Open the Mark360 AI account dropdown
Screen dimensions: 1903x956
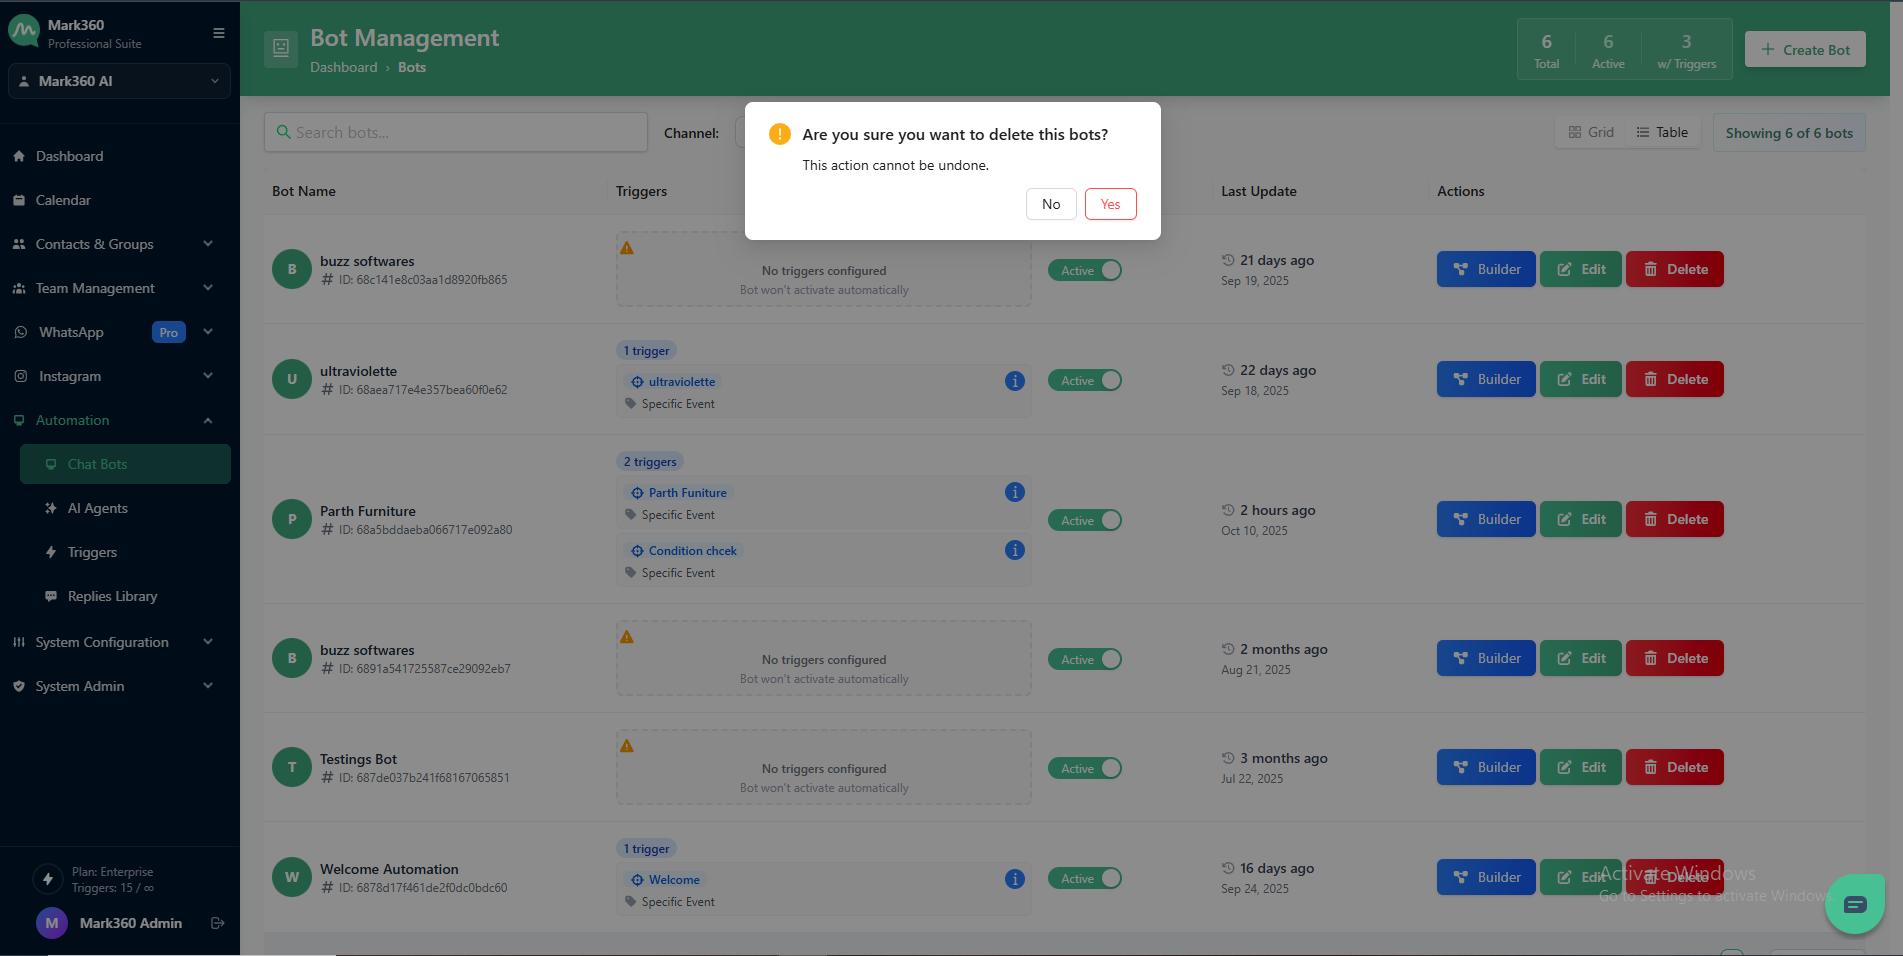[119, 81]
